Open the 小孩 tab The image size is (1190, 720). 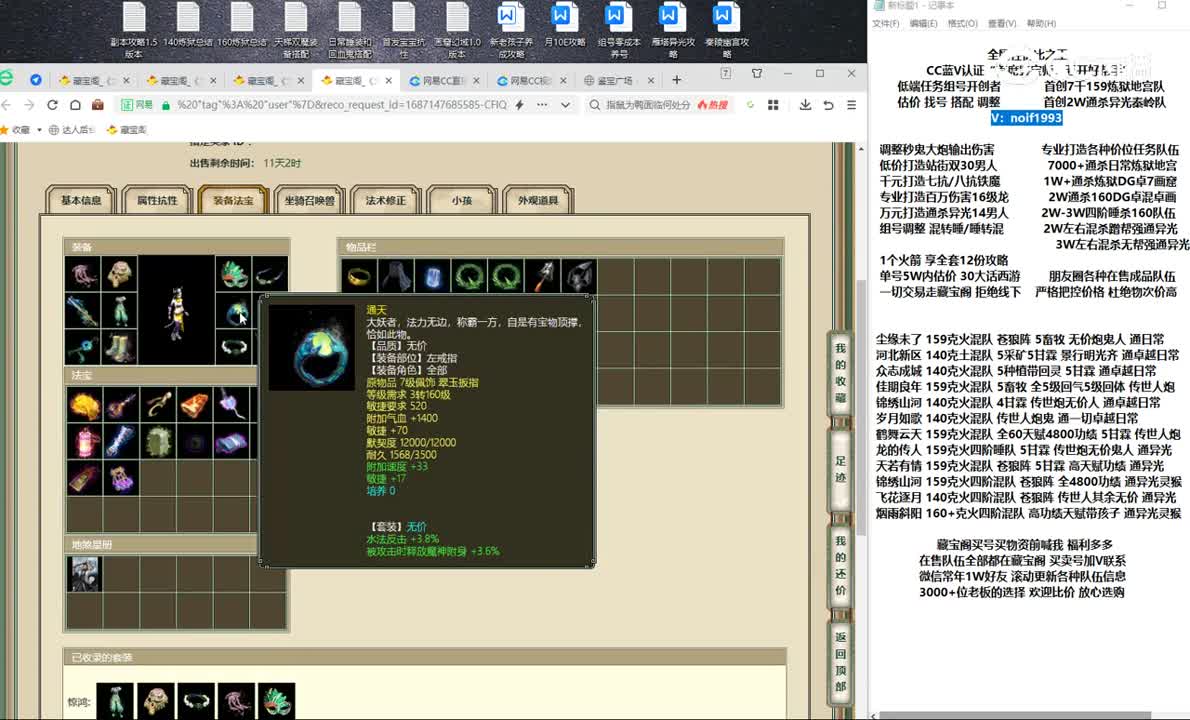461,200
